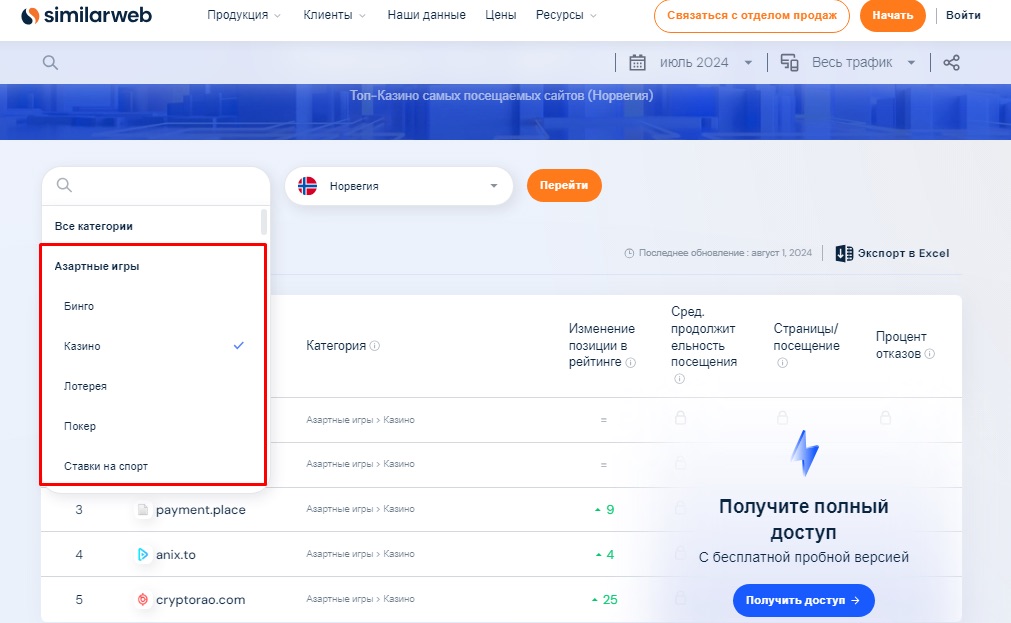The height and width of the screenshot is (623, 1011).
Task: Click the orange Начать button
Action: (892, 15)
